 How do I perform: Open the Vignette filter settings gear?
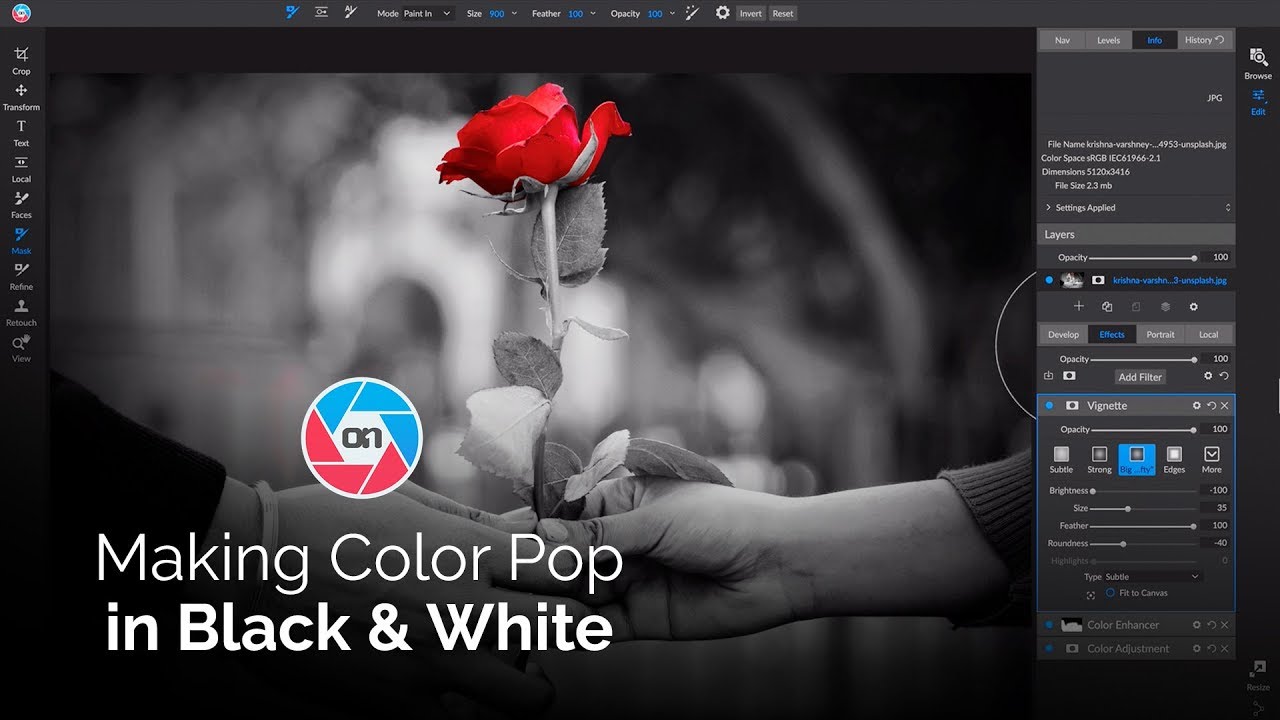coord(1196,405)
